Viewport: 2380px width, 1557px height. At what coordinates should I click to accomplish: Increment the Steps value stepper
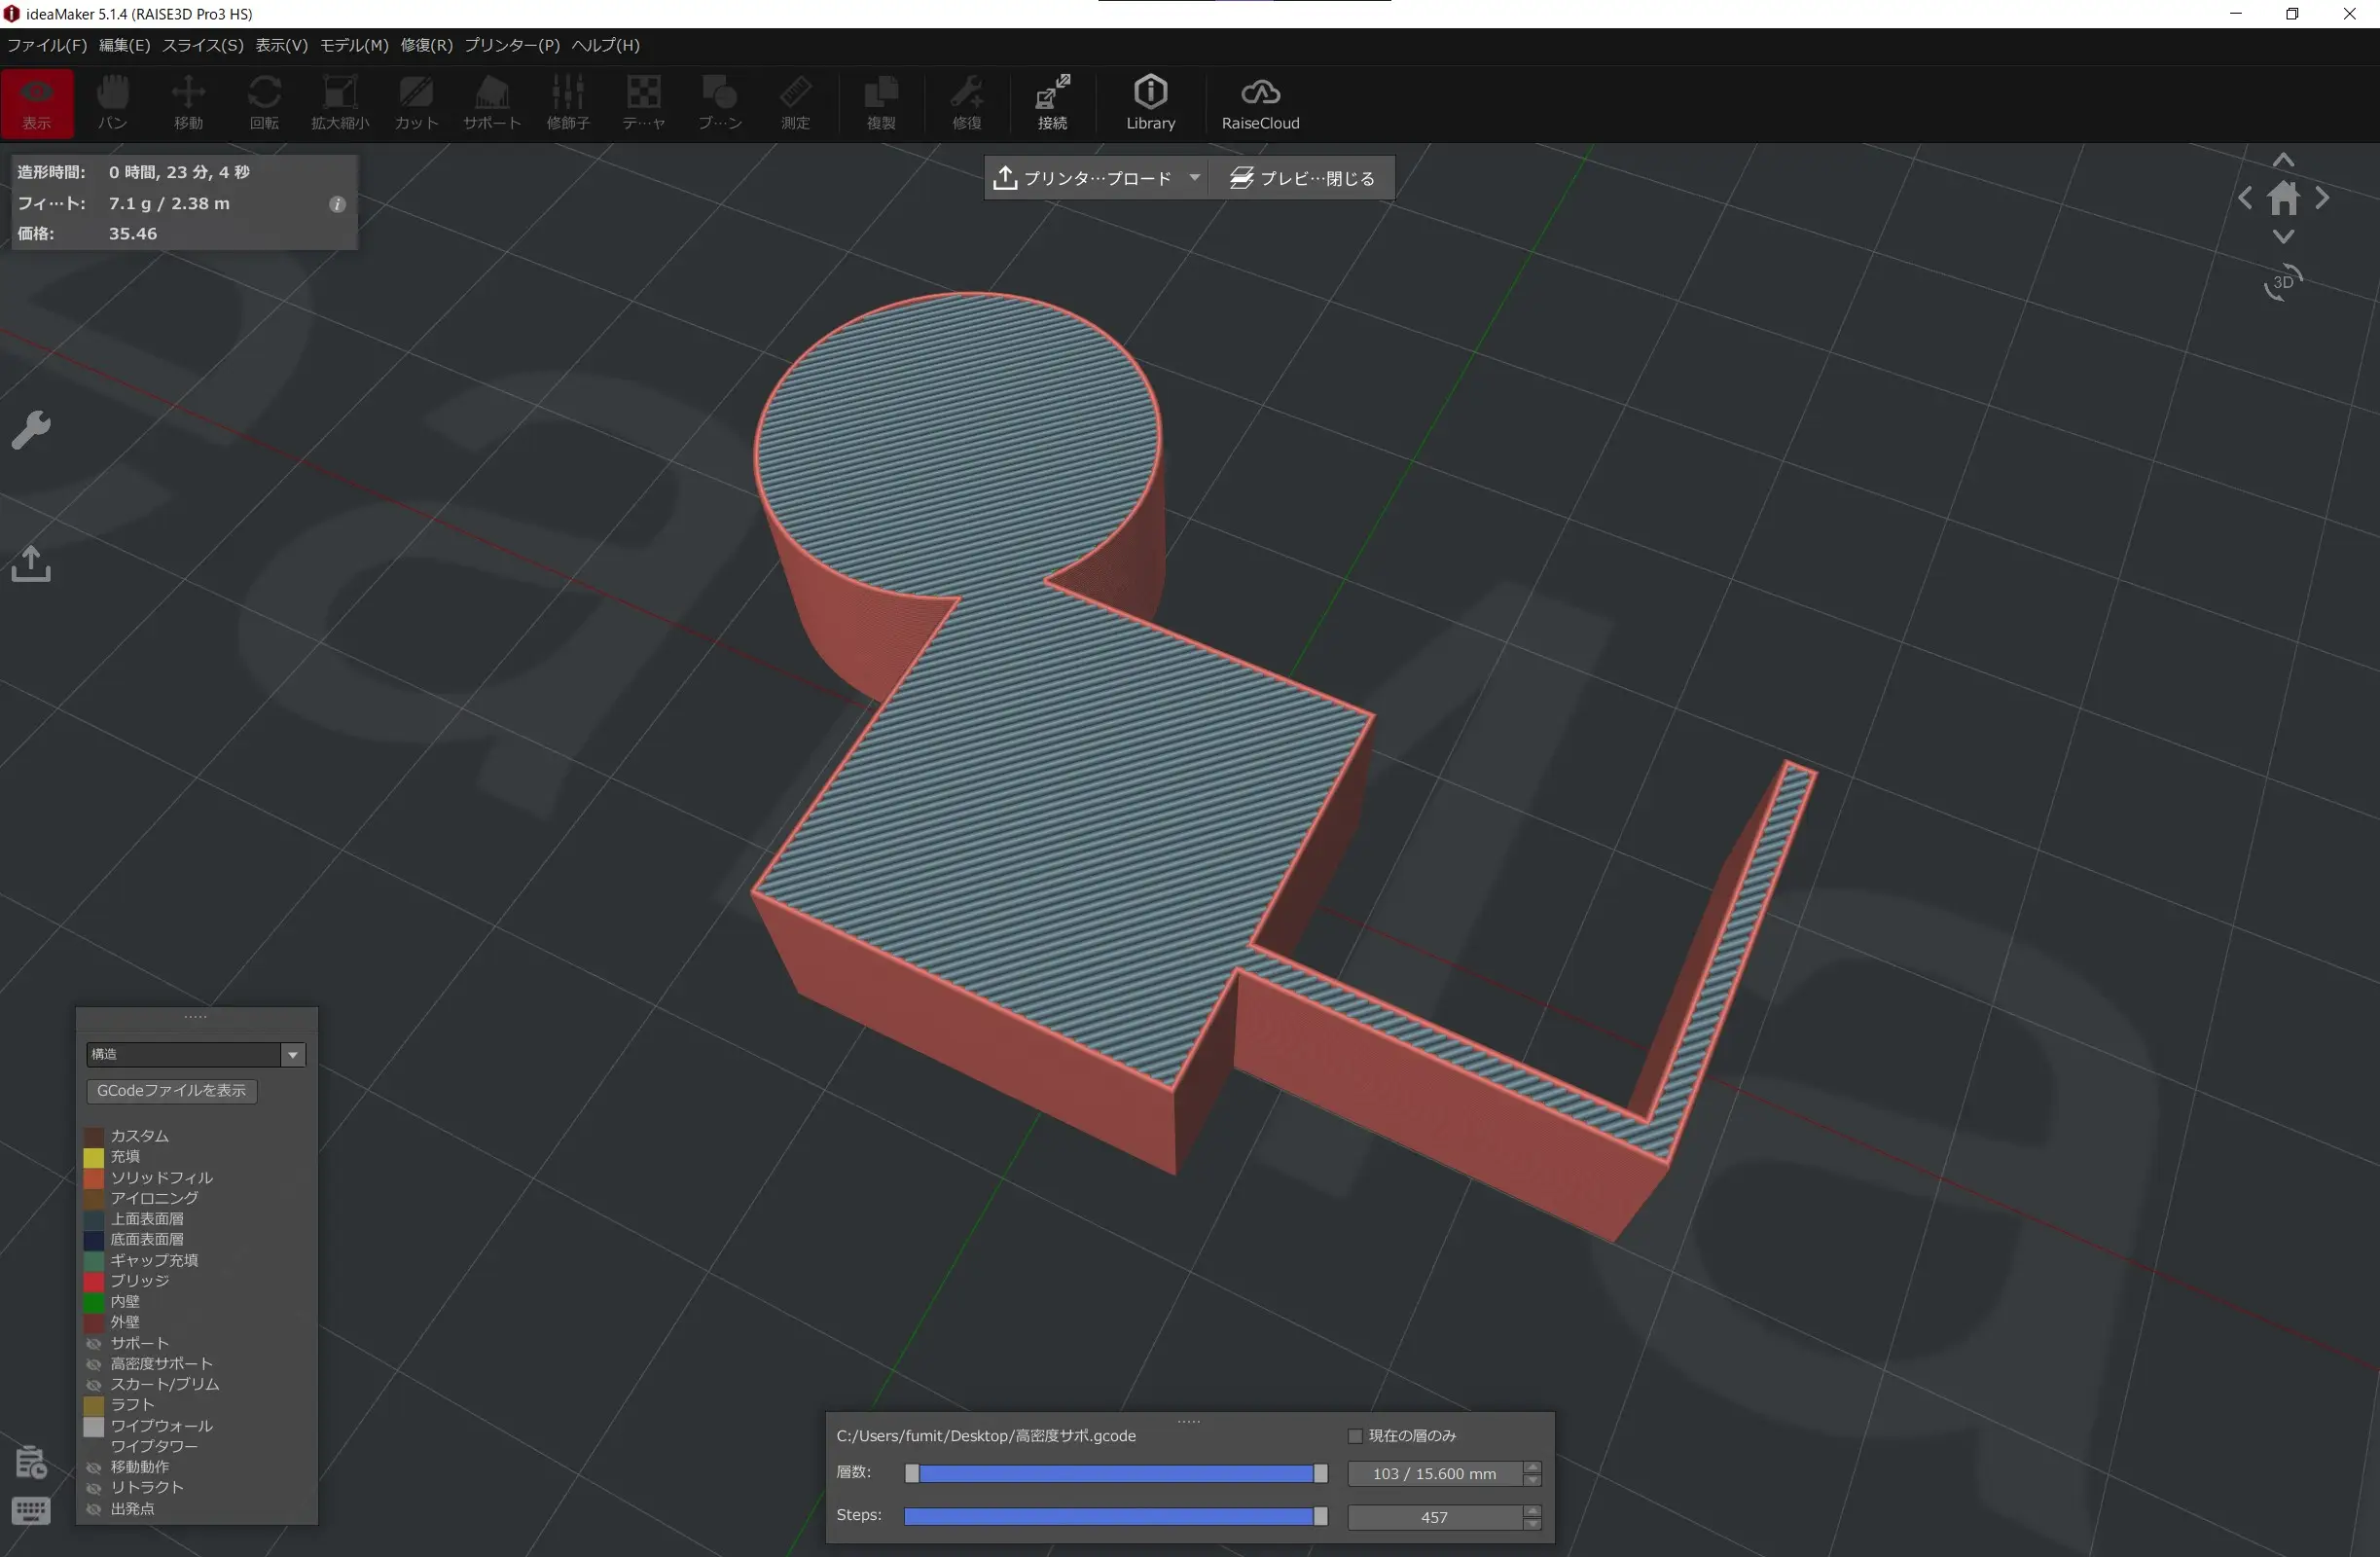[x=1532, y=1511]
